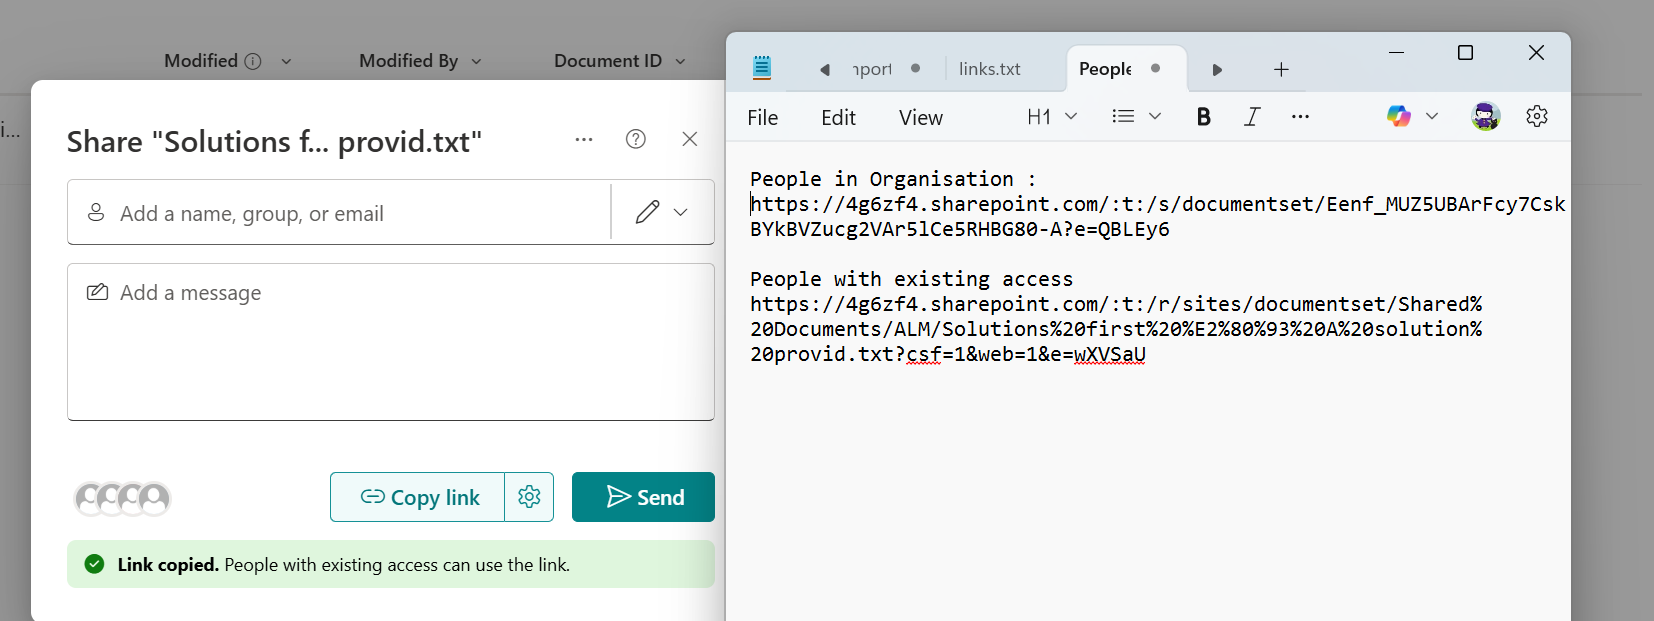Expand the Modified By column dropdown

pyautogui.click(x=476, y=61)
